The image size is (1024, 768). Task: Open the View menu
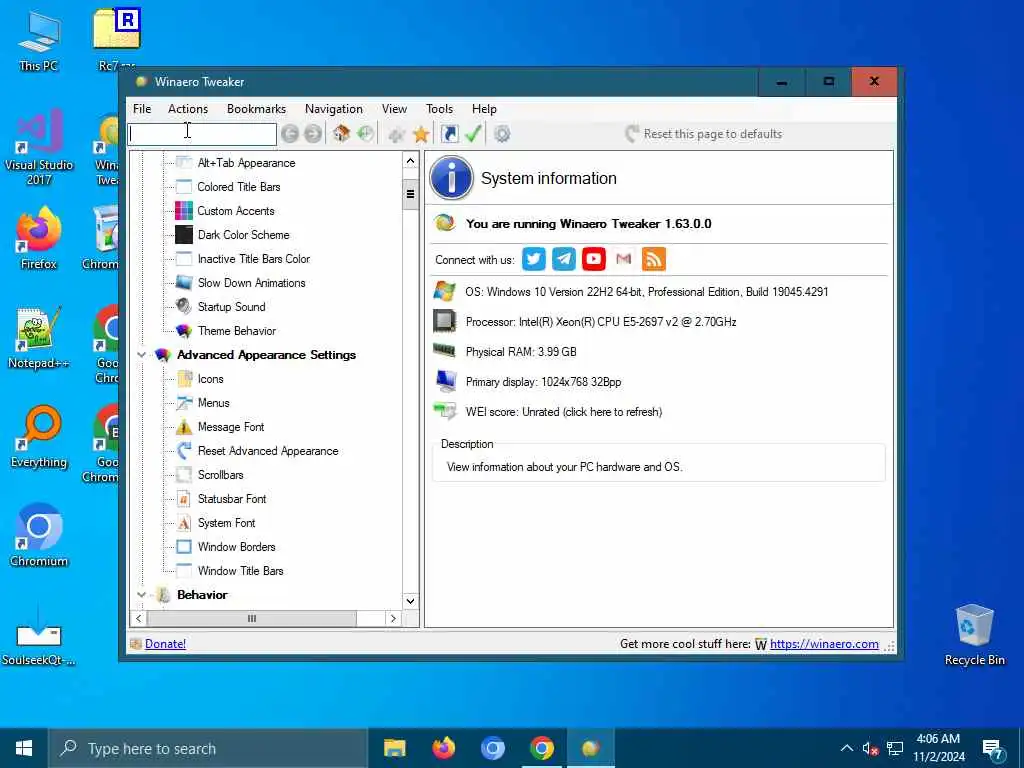(394, 109)
